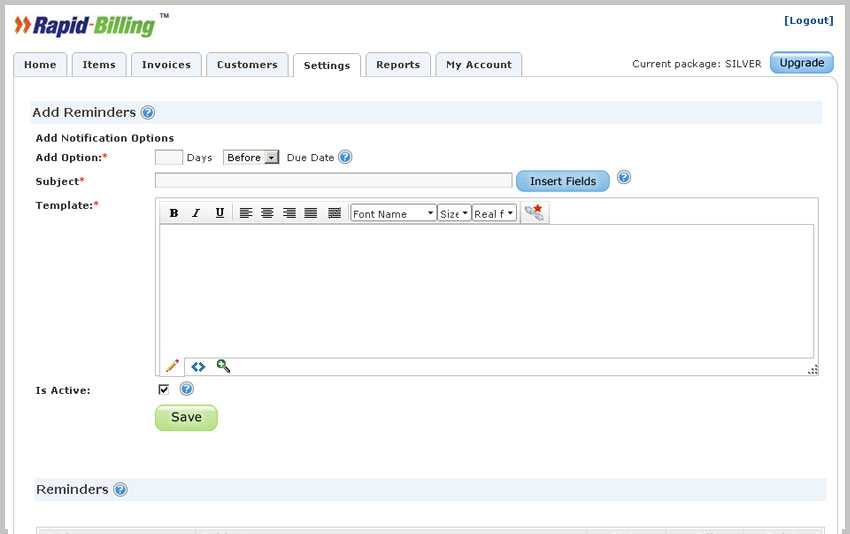850x534 pixels.
Task: Focus the Days number input field
Action: (169, 157)
